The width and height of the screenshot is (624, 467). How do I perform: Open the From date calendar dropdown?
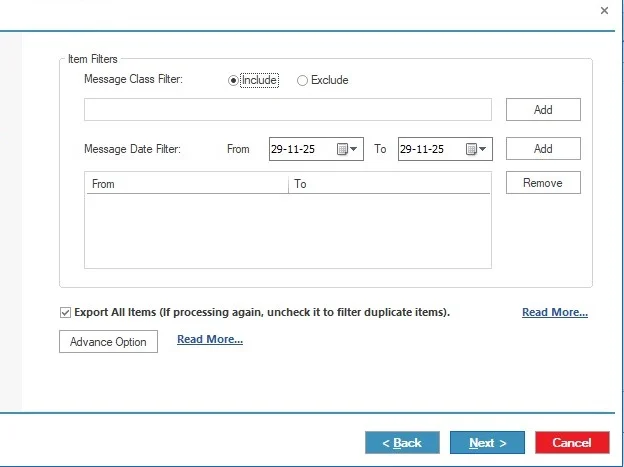pos(353,149)
